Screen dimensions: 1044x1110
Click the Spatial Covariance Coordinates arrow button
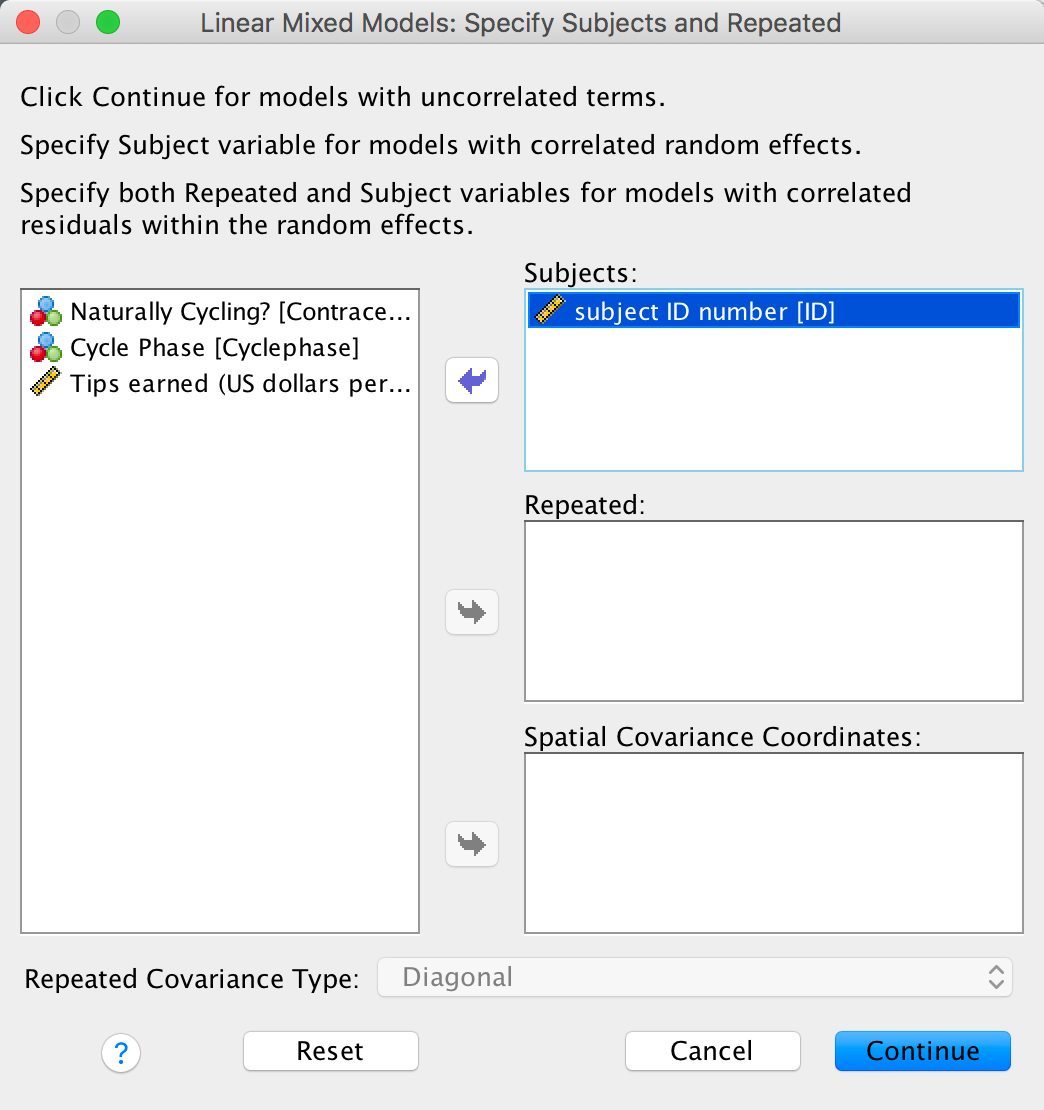(472, 843)
